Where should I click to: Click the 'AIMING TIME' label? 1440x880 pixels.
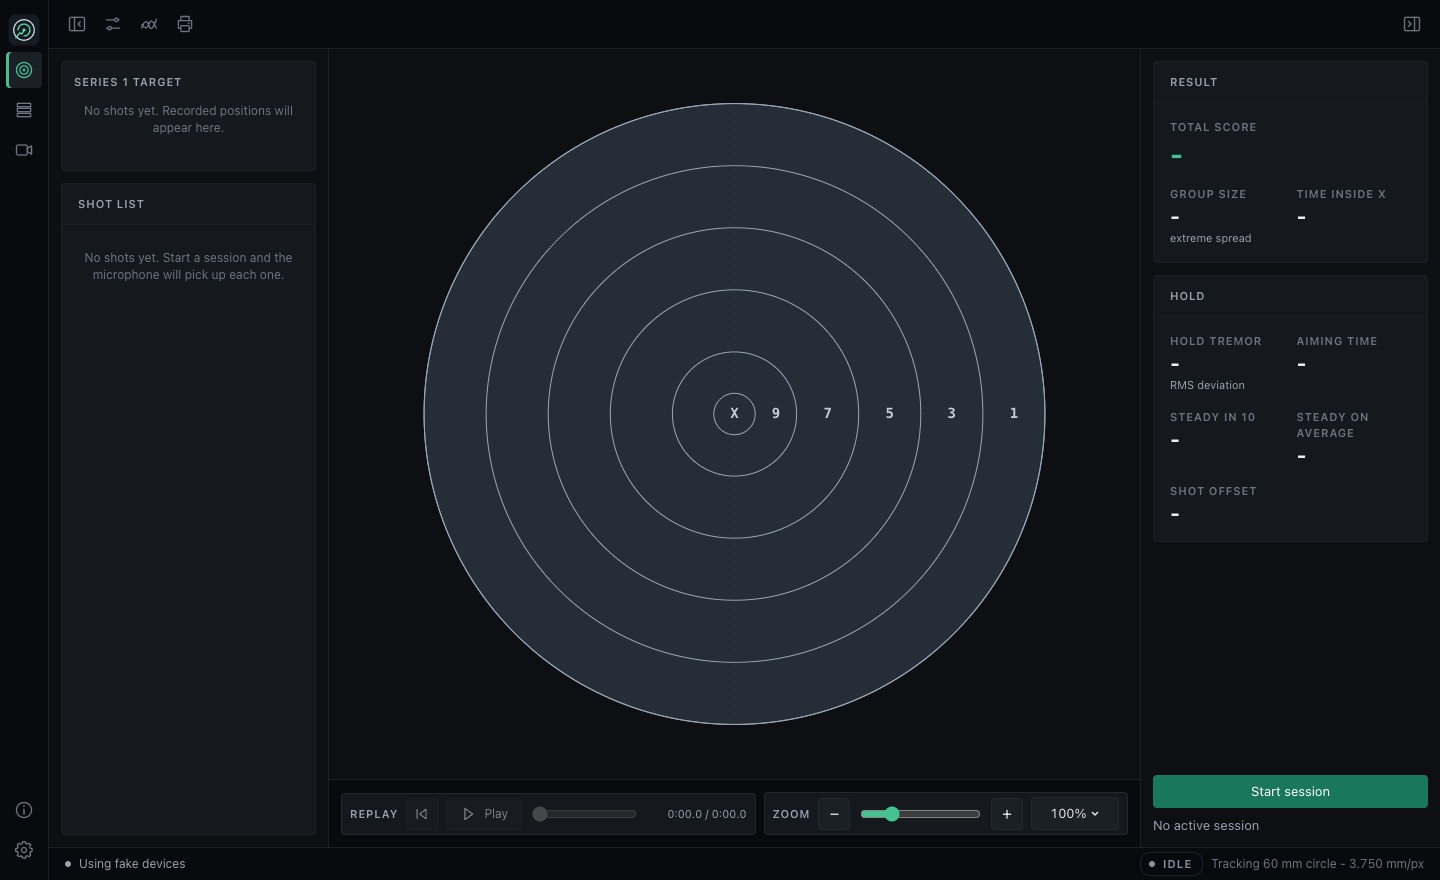[1337, 341]
